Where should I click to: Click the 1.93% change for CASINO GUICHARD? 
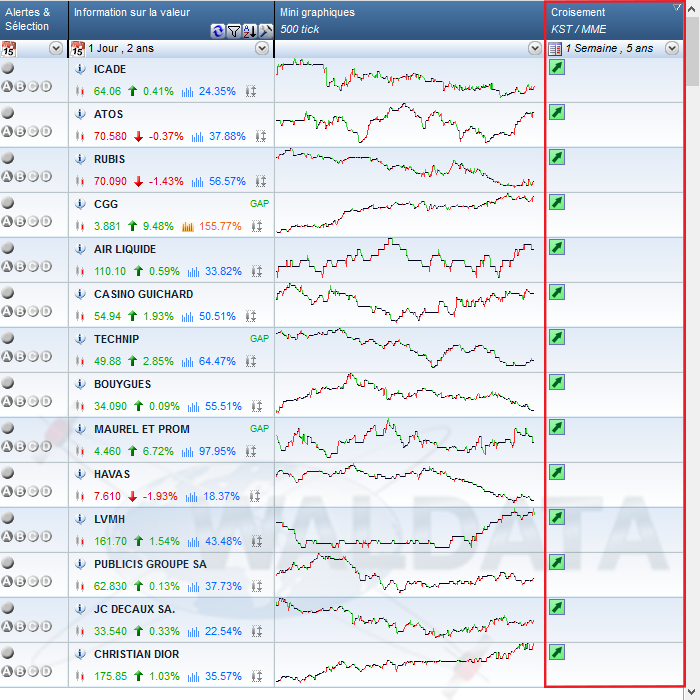(x=158, y=317)
